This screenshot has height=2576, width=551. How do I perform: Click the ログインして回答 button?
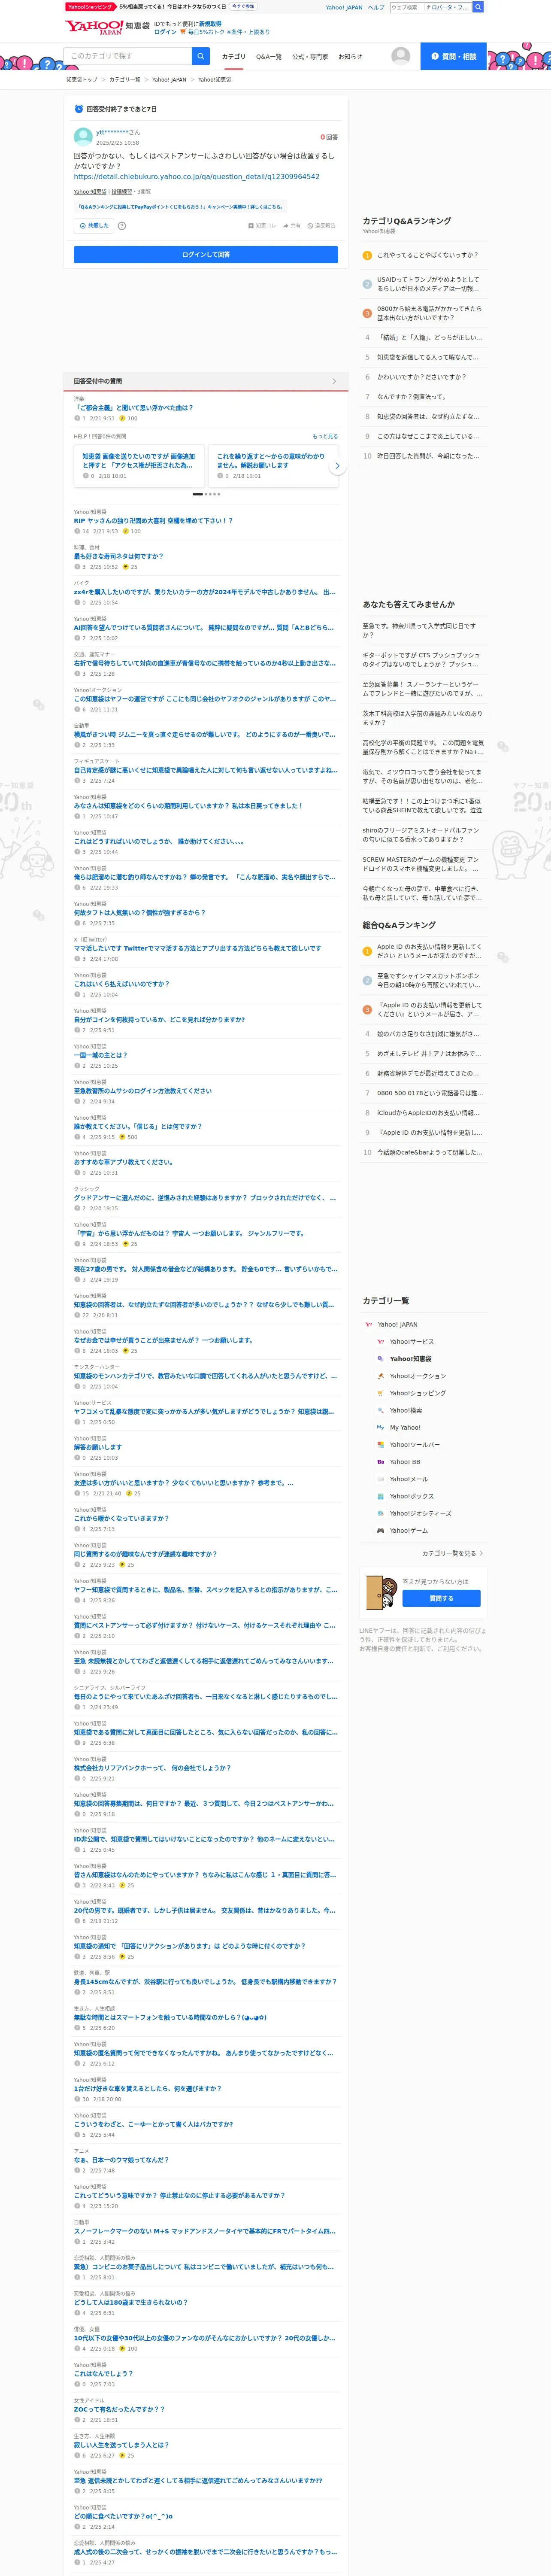206,255
